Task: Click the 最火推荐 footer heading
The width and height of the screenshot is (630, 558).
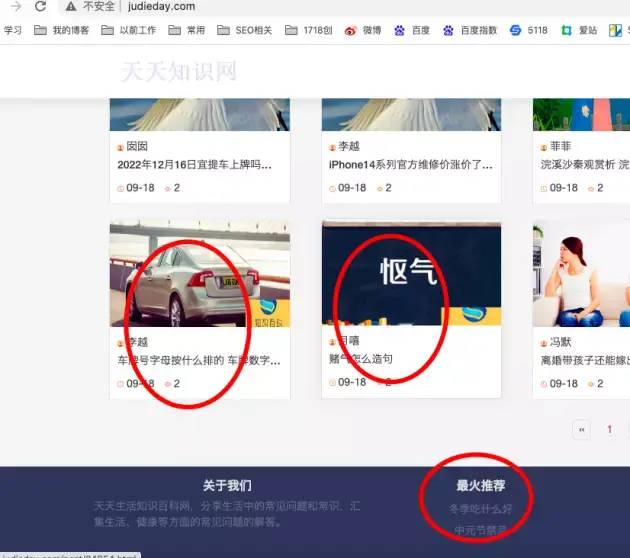Action: tap(481, 485)
